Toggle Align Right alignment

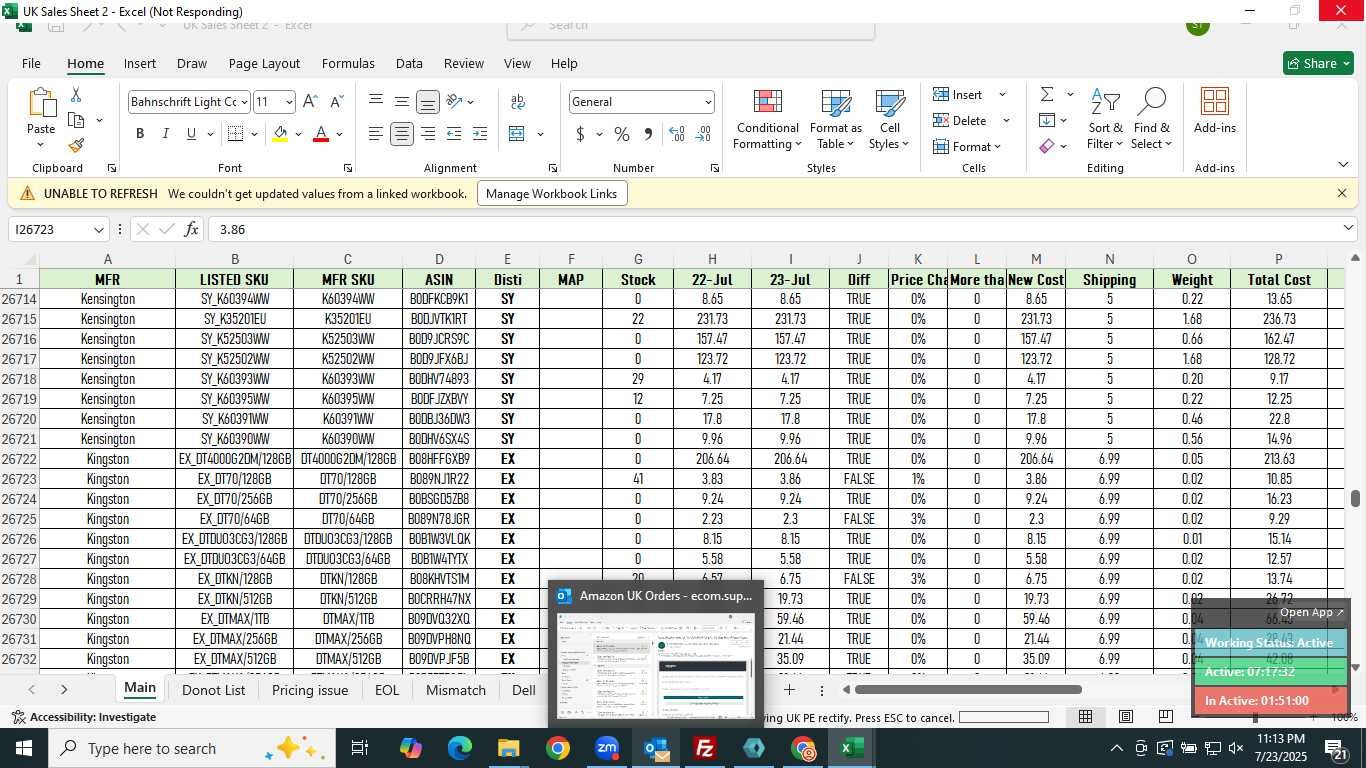tap(428, 134)
